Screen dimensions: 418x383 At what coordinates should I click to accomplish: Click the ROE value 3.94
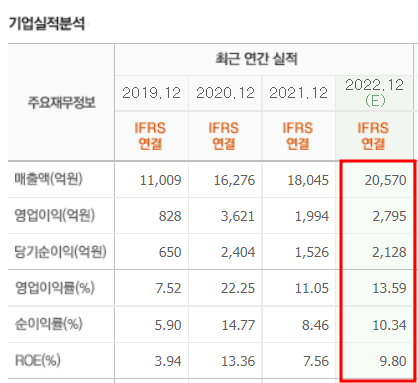pyautogui.click(x=168, y=361)
